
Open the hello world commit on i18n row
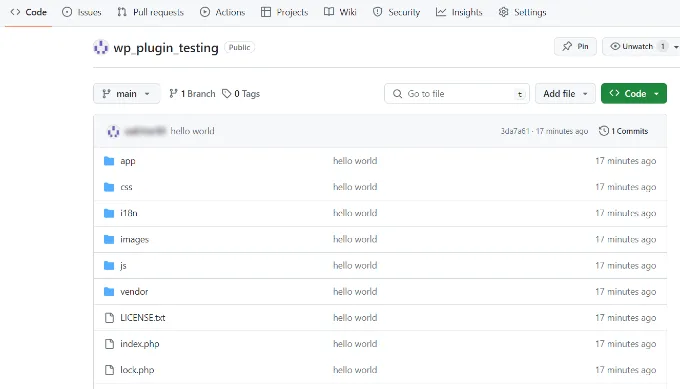click(x=355, y=213)
